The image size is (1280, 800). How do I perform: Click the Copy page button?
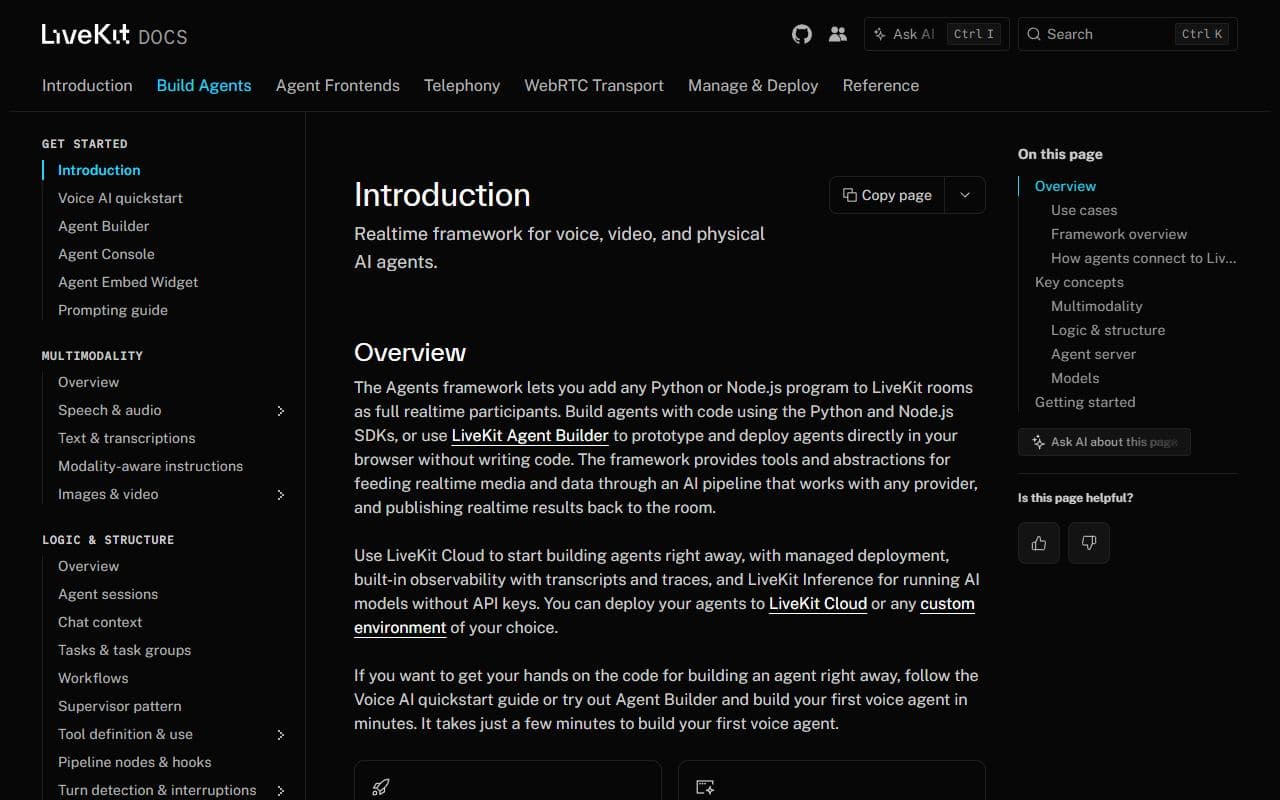pos(887,195)
